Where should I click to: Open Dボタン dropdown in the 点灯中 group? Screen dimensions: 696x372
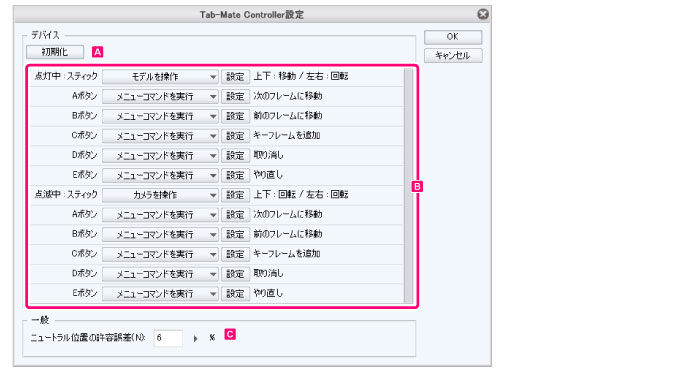(x=160, y=155)
